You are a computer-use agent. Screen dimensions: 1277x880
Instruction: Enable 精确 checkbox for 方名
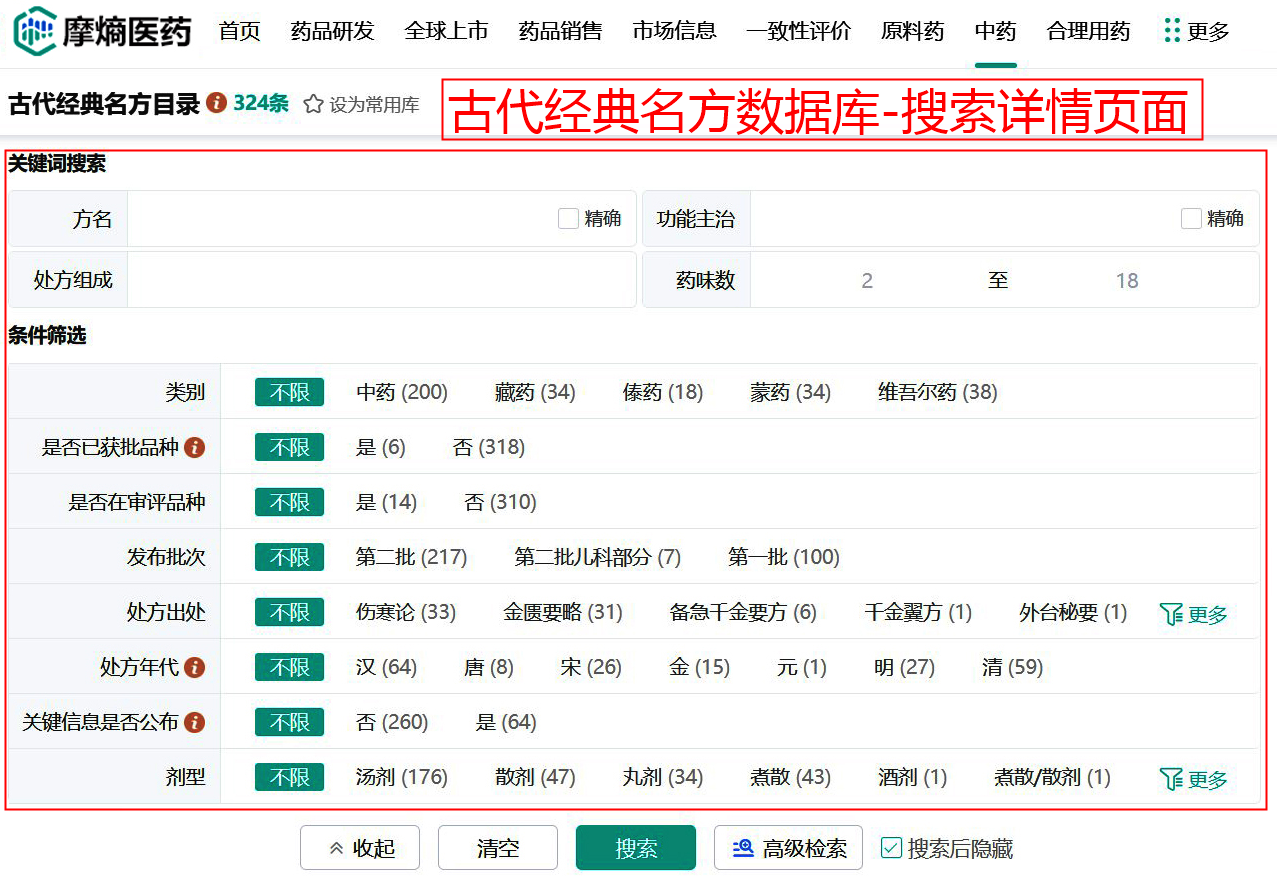[x=568, y=219]
